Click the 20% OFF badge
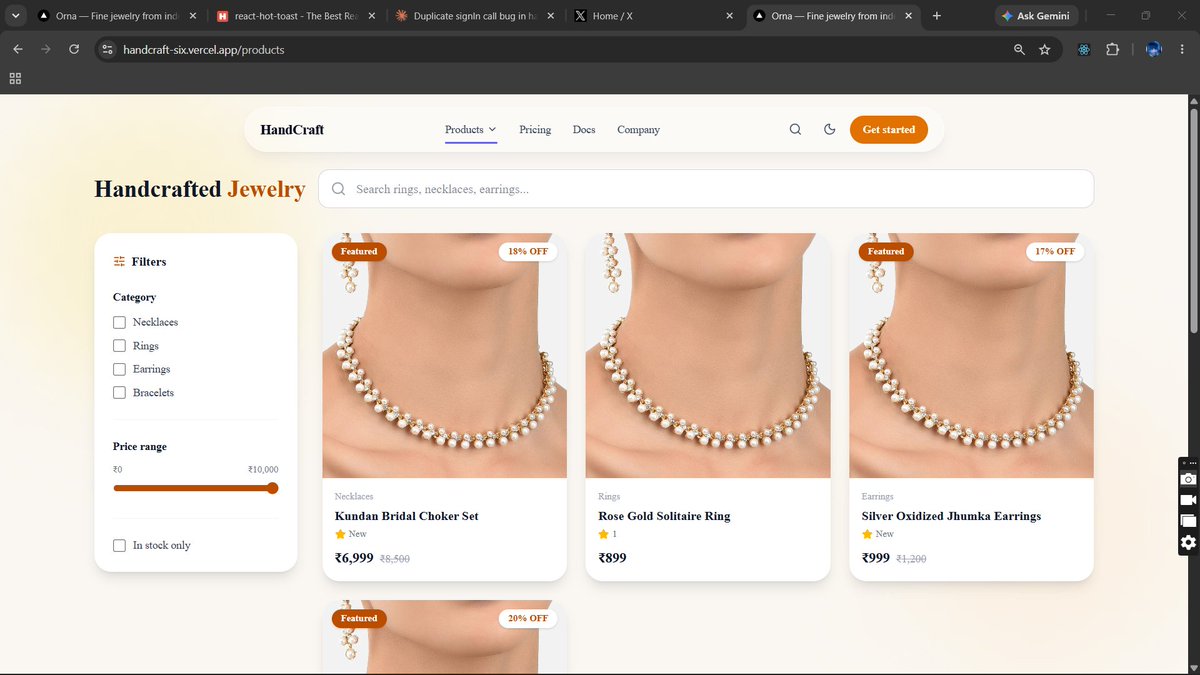Image resolution: width=1200 pixels, height=675 pixels. click(528, 618)
